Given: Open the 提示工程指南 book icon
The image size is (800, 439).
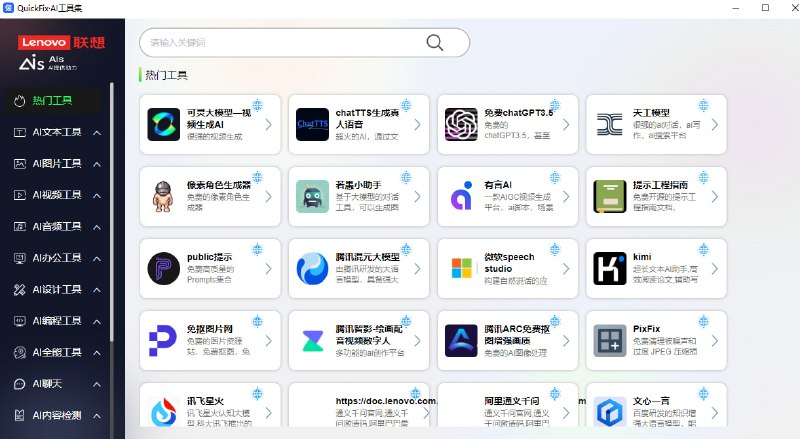Looking at the screenshot, I should pyautogui.click(x=610, y=197).
